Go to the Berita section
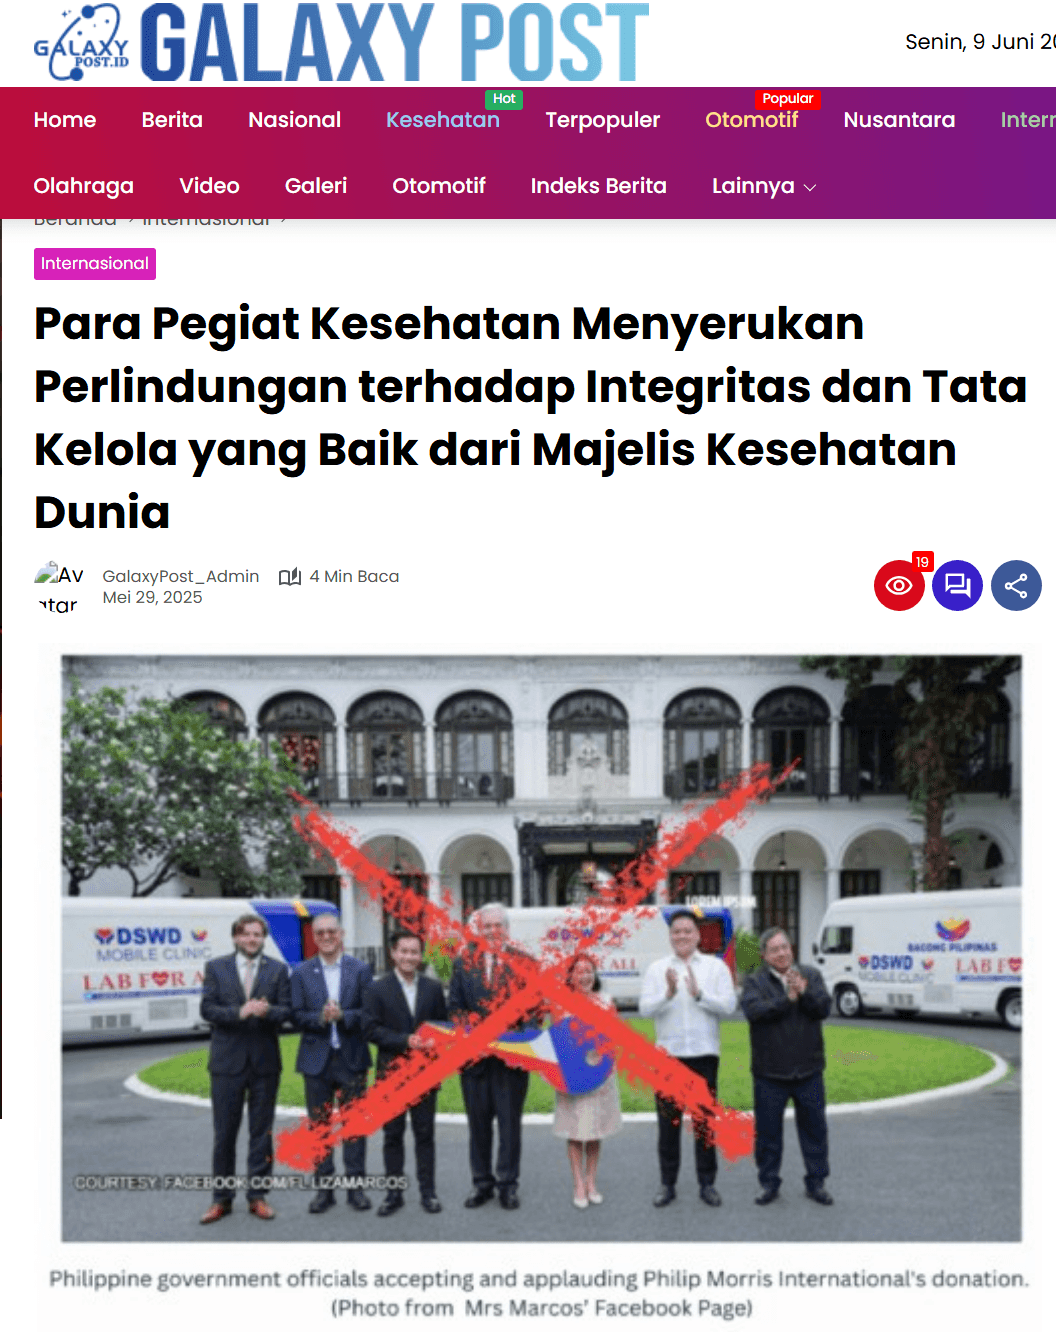 point(172,120)
